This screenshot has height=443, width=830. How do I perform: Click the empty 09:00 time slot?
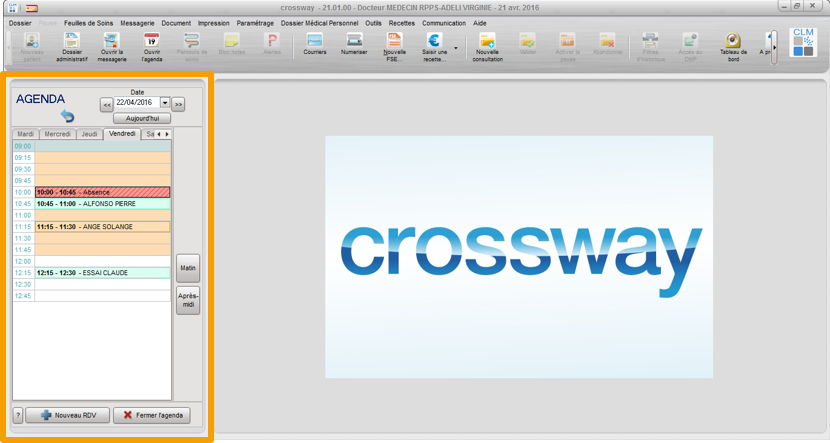click(103, 146)
